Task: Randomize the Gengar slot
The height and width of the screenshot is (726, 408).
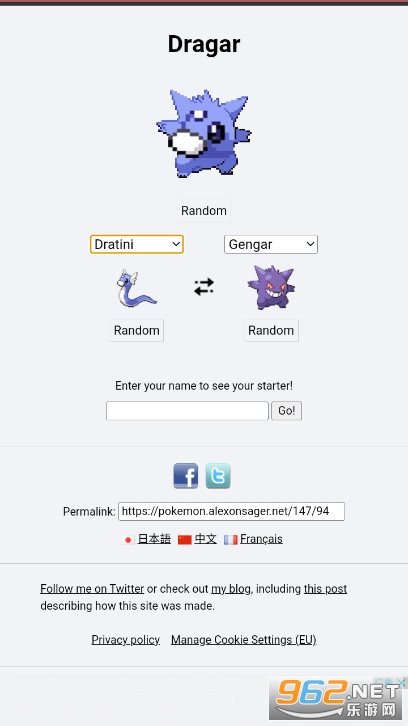Action: coord(271,331)
